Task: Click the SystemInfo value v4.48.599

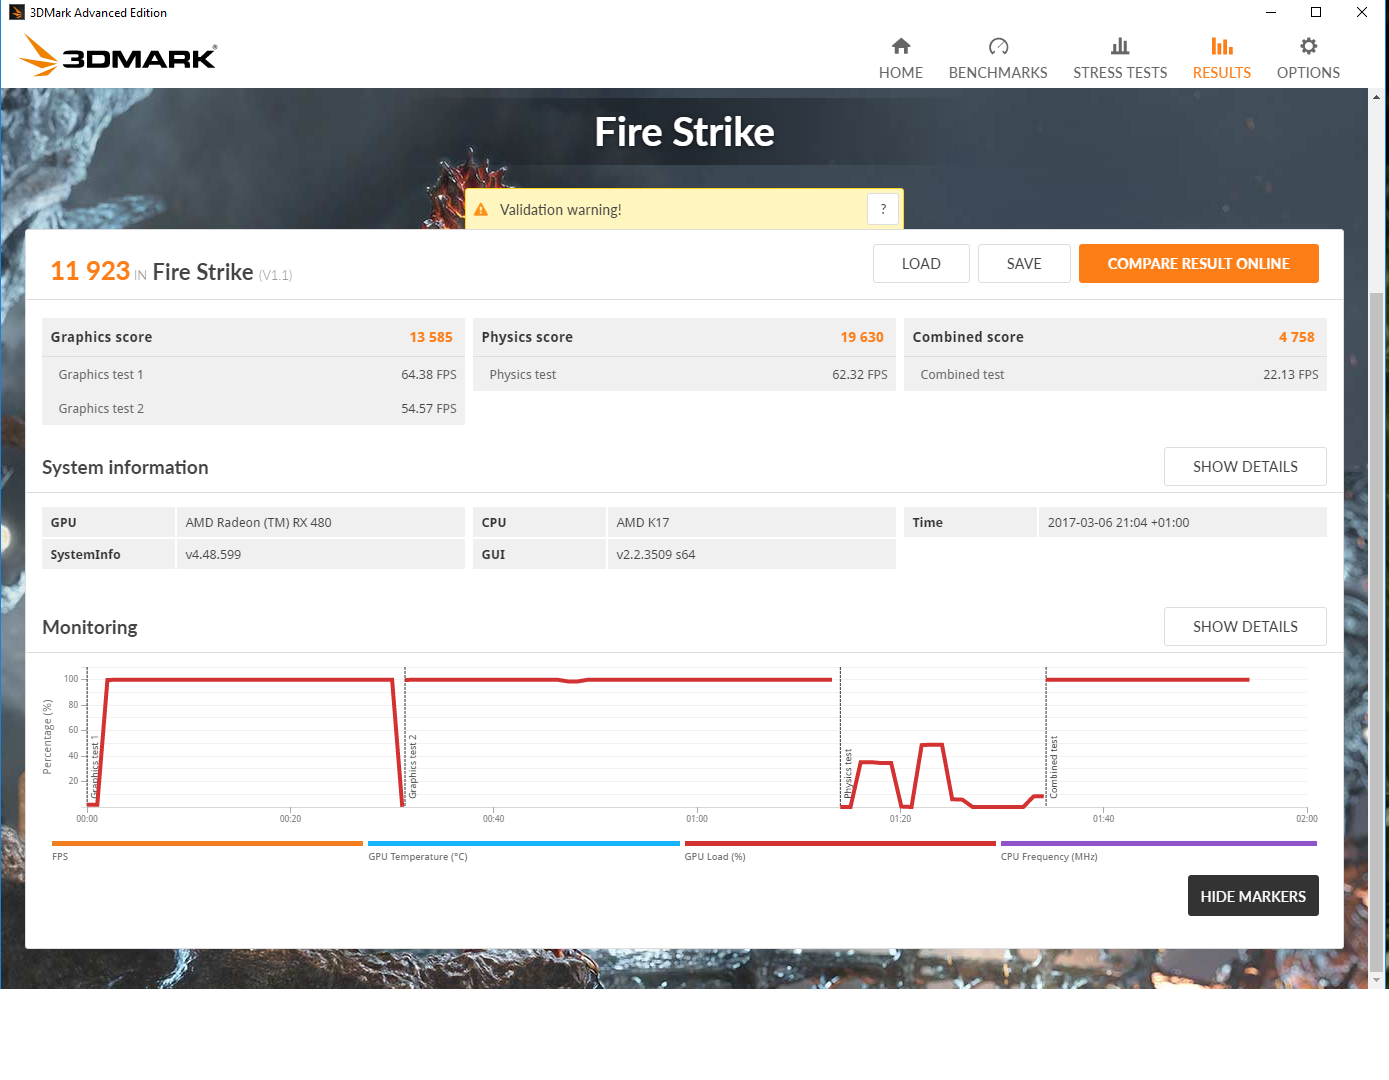Action: pos(213,555)
